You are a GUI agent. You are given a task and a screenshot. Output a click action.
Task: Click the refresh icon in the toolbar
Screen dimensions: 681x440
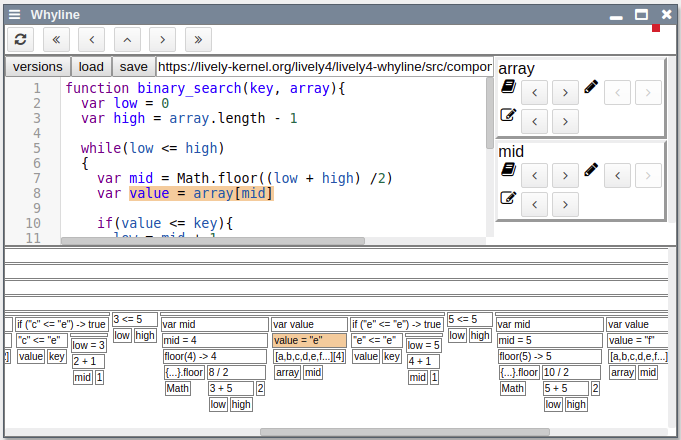(x=22, y=39)
